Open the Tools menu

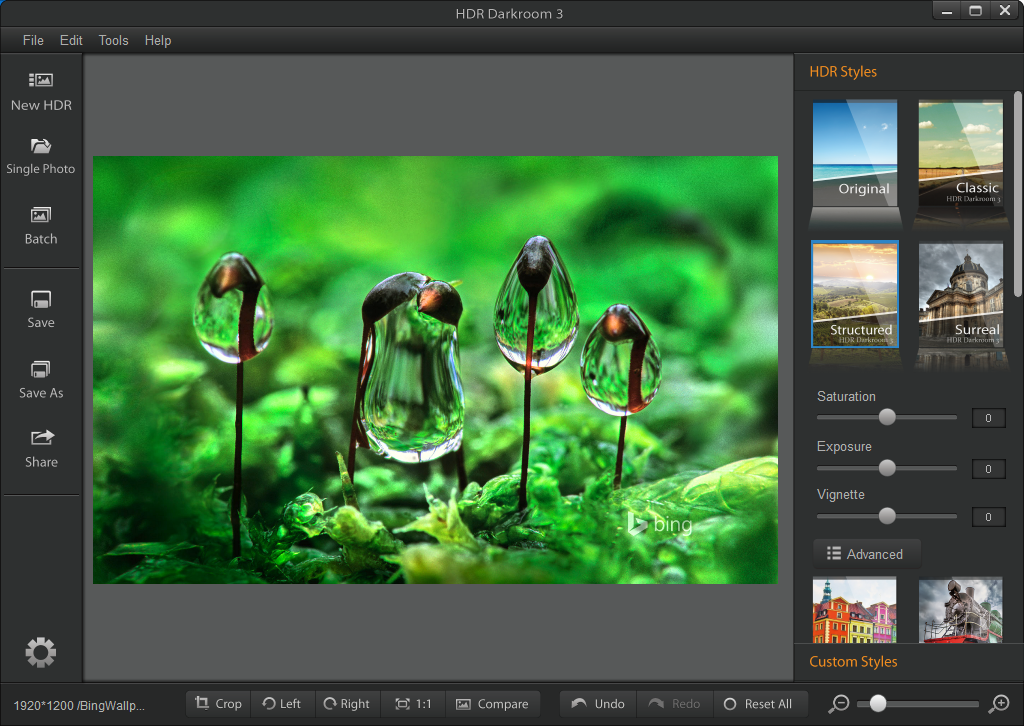113,40
